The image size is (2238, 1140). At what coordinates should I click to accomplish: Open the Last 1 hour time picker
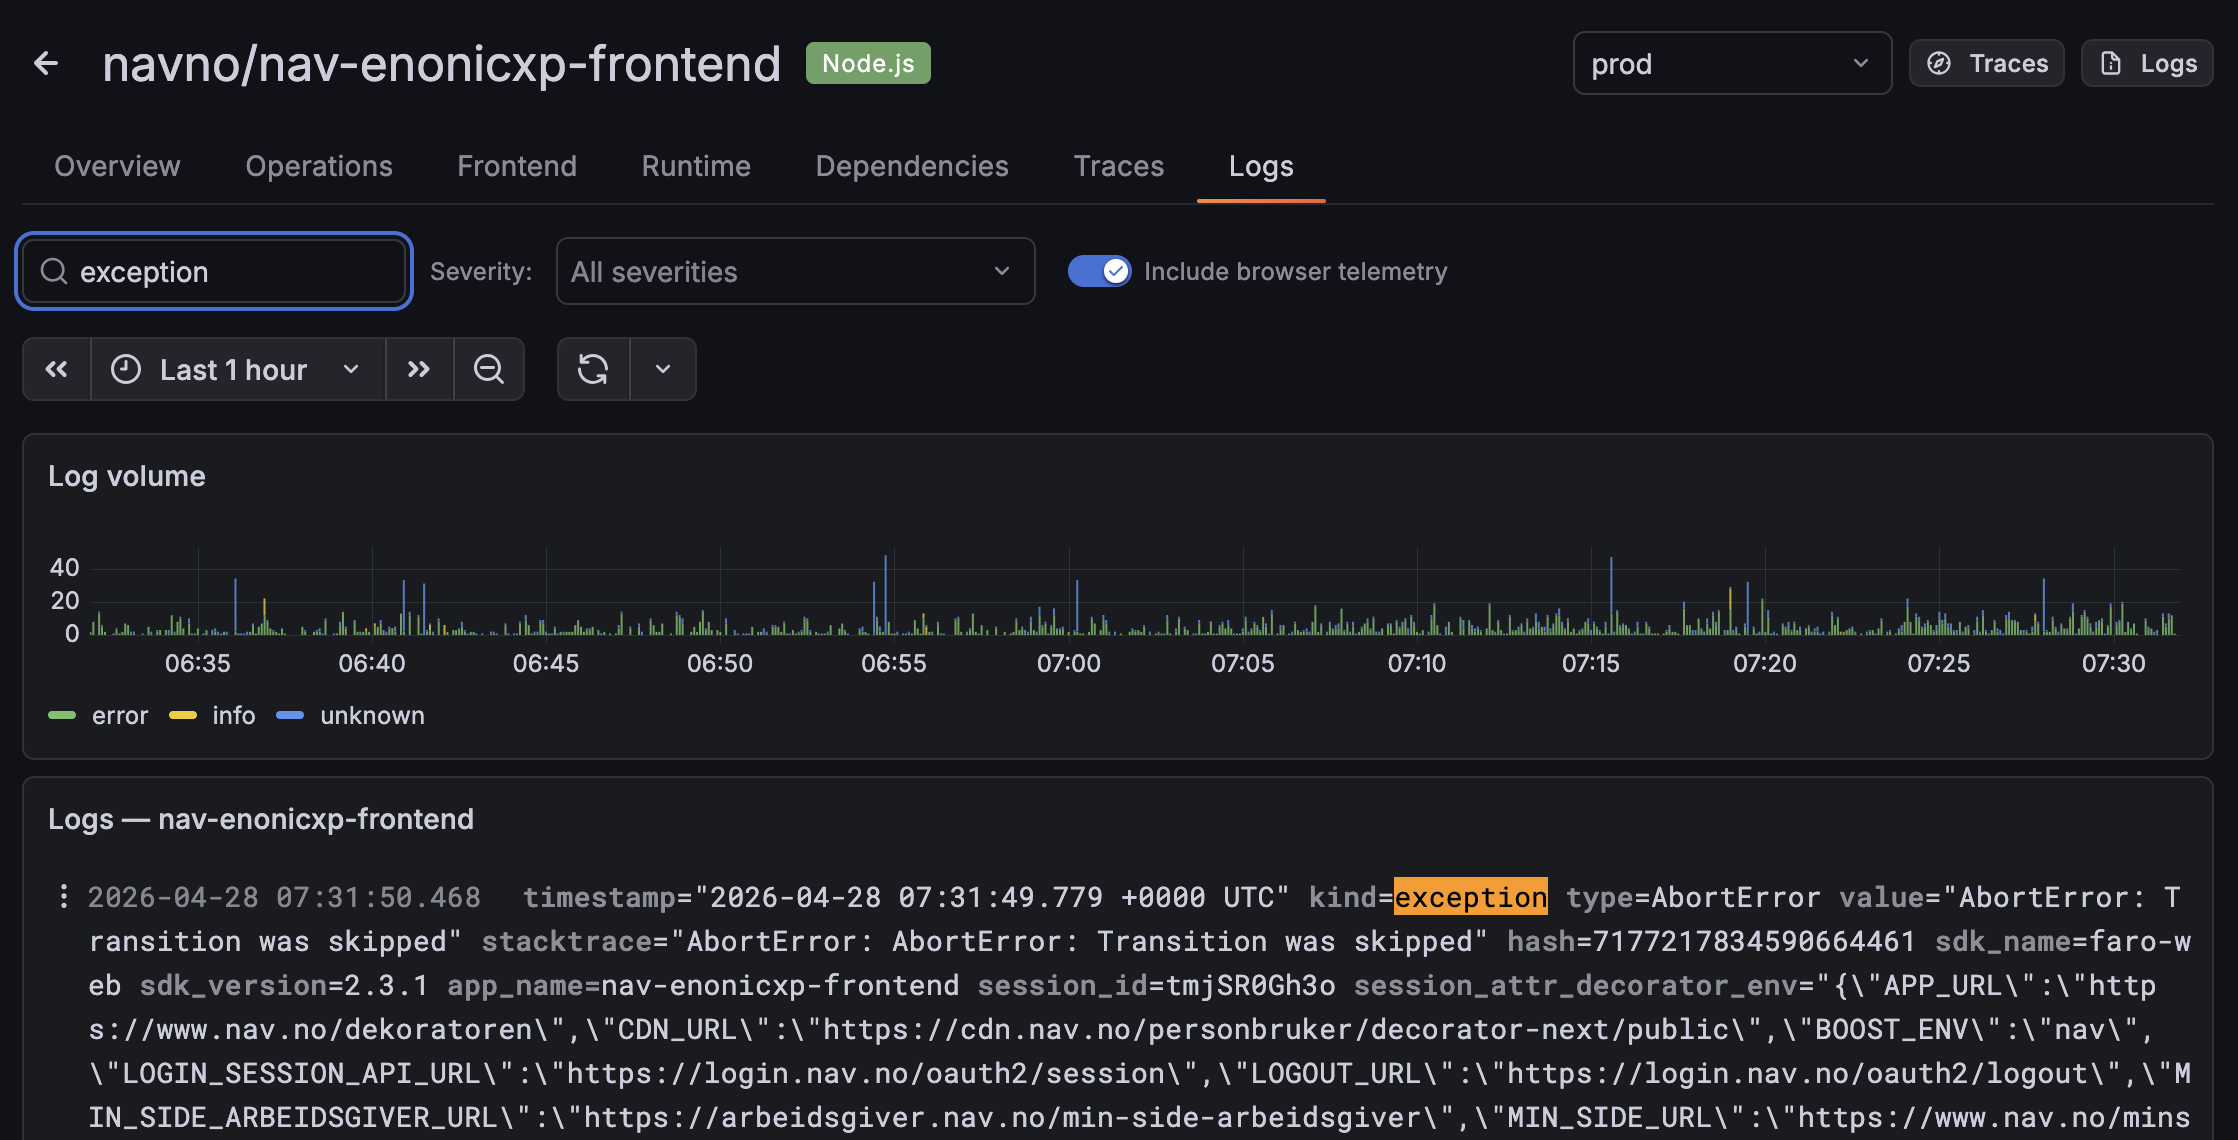pos(236,369)
